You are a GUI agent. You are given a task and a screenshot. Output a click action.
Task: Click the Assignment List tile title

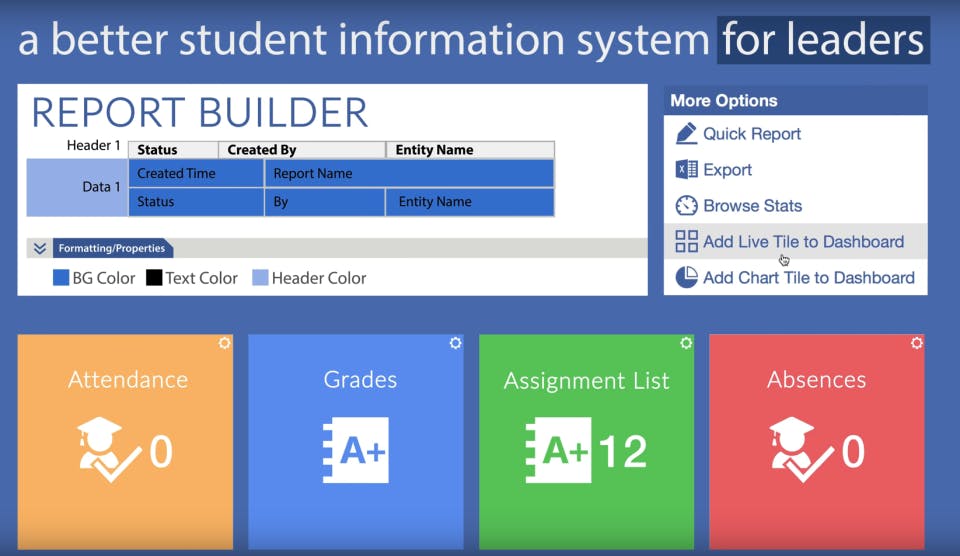[587, 381]
